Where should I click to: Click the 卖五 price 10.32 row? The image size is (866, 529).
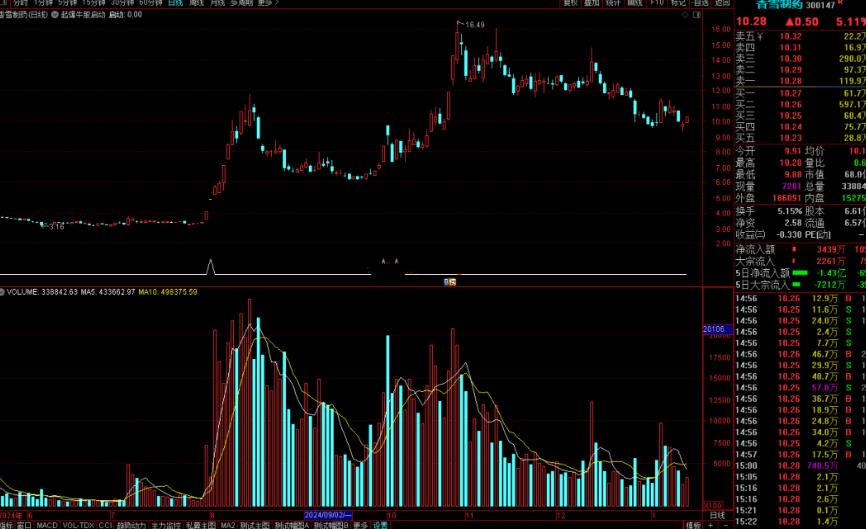pos(800,36)
